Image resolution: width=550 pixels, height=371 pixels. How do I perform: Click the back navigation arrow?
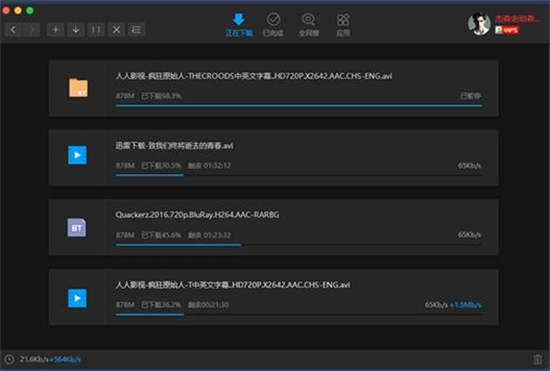click(x=13, y=30)
